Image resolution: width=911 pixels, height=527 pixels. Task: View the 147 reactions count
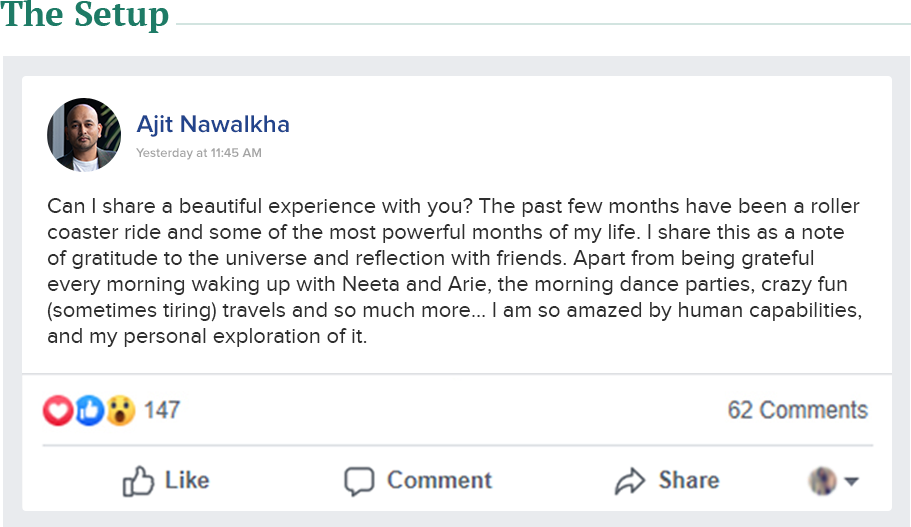click(x=162, y=410)
